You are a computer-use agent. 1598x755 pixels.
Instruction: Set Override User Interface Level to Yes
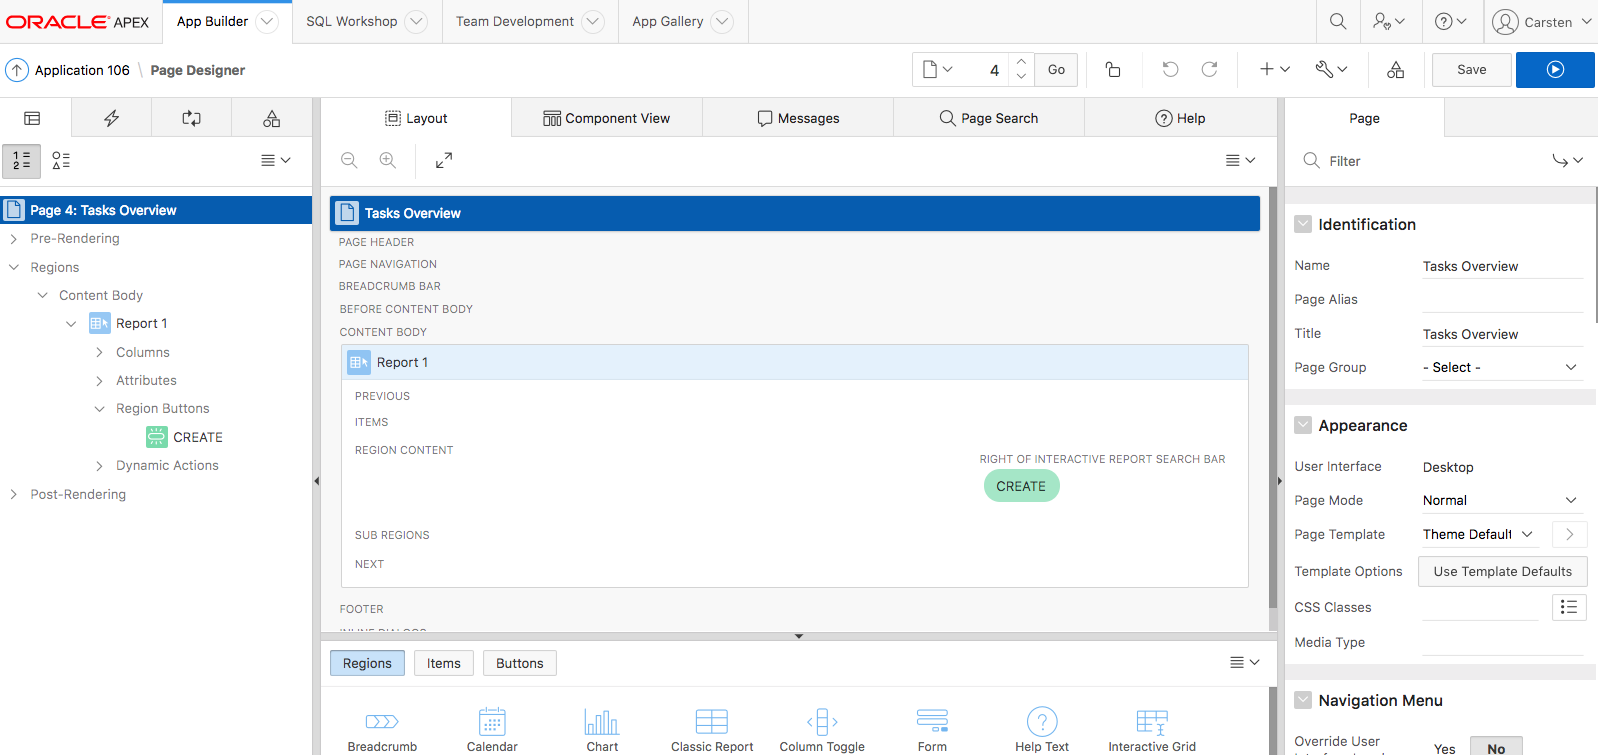[x=1445, y=748]
